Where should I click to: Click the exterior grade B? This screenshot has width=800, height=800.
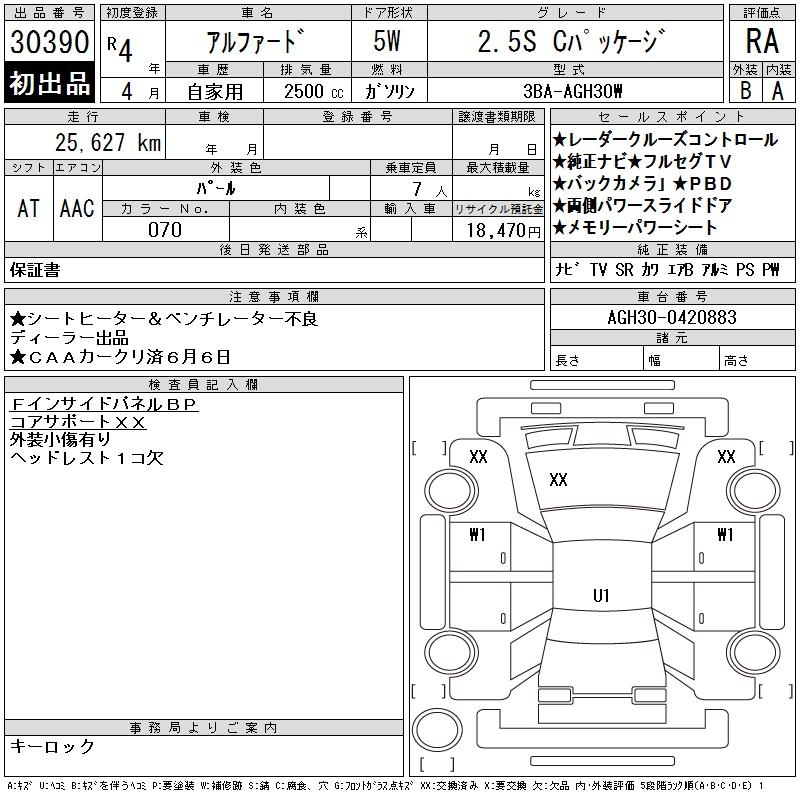click(745, 91)
